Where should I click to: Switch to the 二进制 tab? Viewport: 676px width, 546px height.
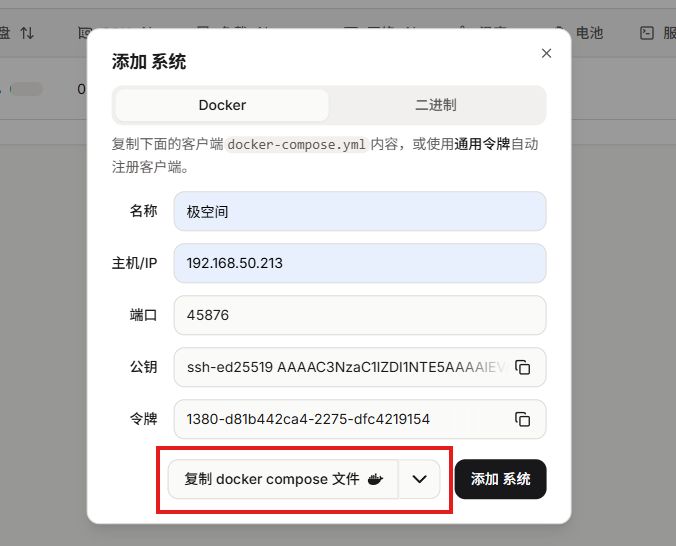(x=436, y=105)
